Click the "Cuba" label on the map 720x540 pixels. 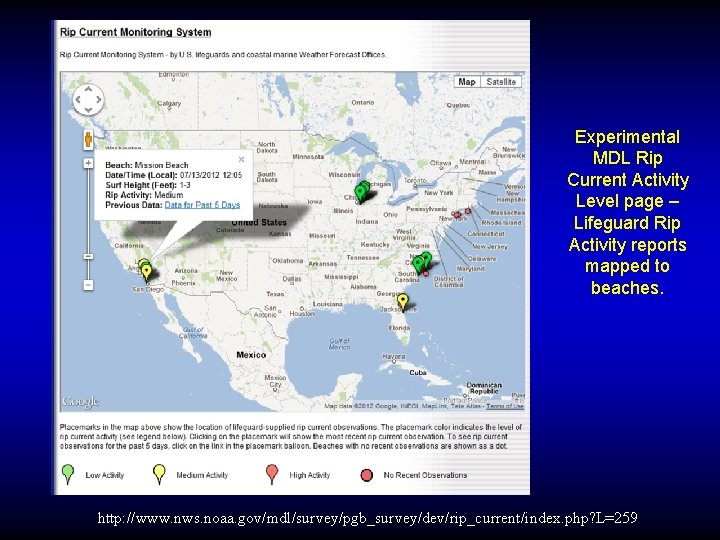pyautogui.click(x=417, y=372)
